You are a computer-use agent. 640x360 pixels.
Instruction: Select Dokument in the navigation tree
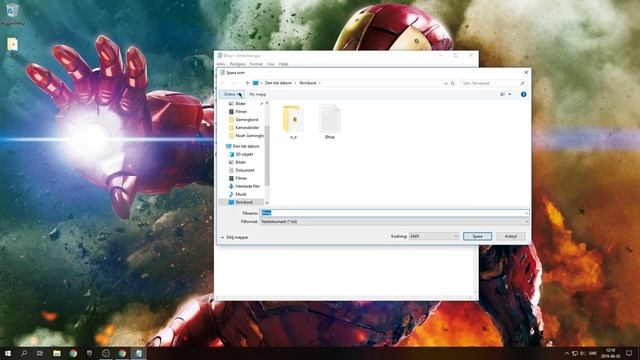(x=242, y=170)
